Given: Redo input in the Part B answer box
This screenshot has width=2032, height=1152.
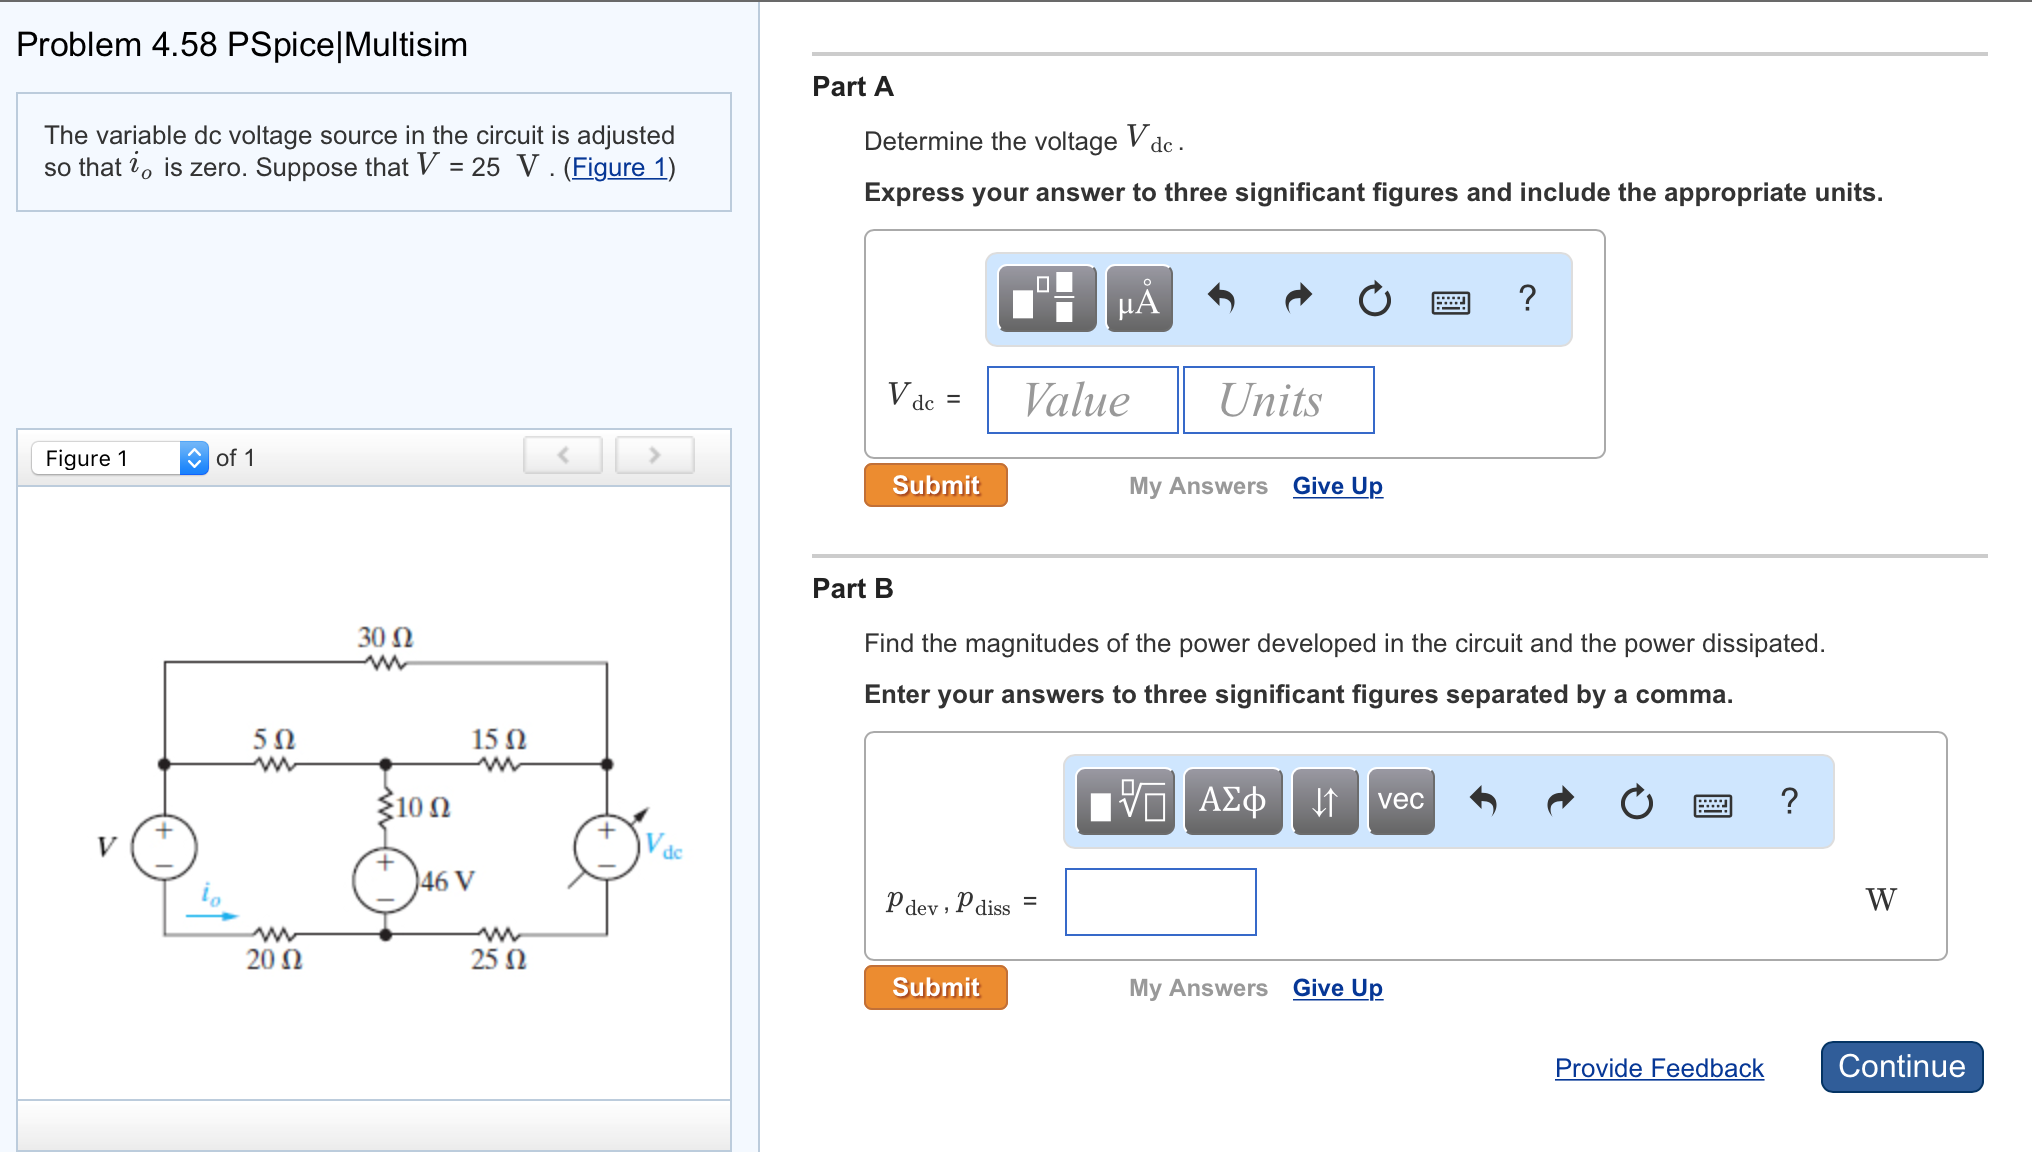Looking at the screenshot, I should [x=1558, y=799].
